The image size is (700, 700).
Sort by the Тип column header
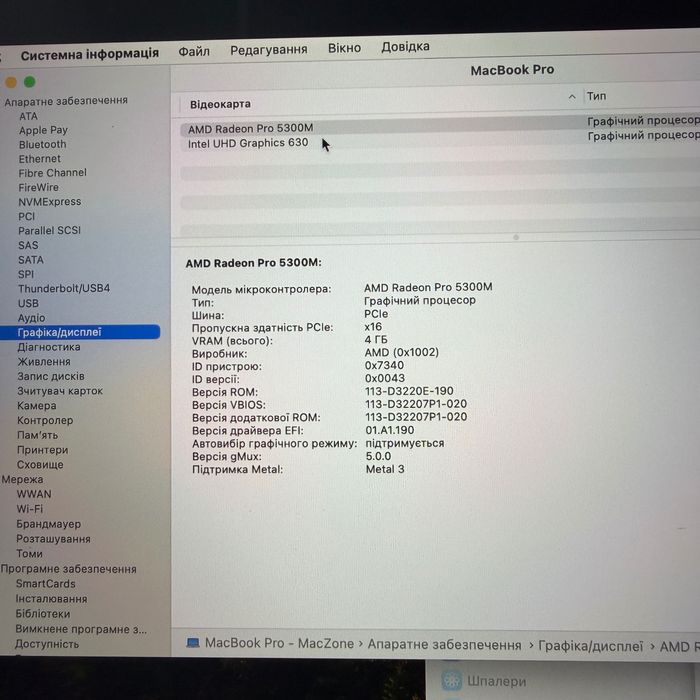tap(596, 96)
